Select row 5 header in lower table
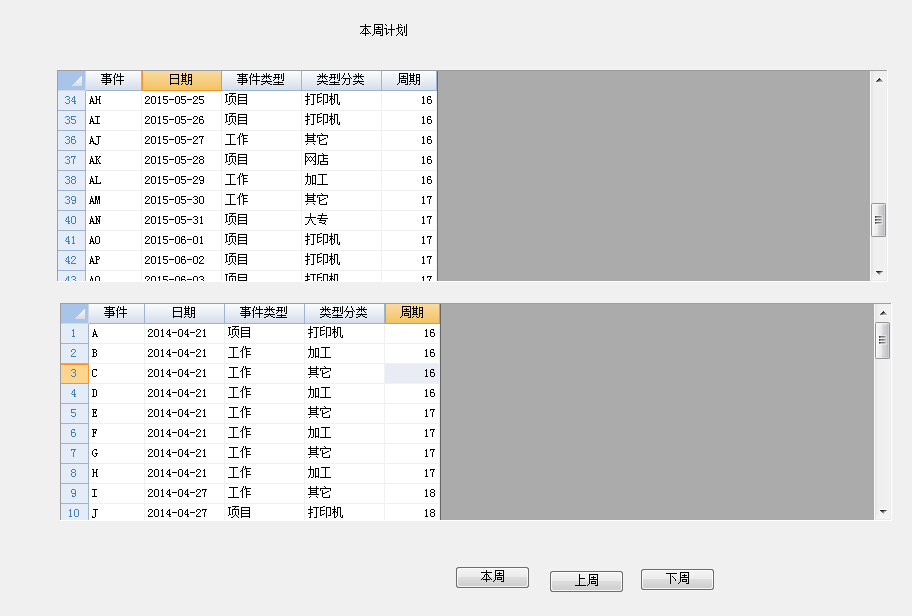Image resolution: width=912 pixels, height=616 pixels. coord(74,413)
